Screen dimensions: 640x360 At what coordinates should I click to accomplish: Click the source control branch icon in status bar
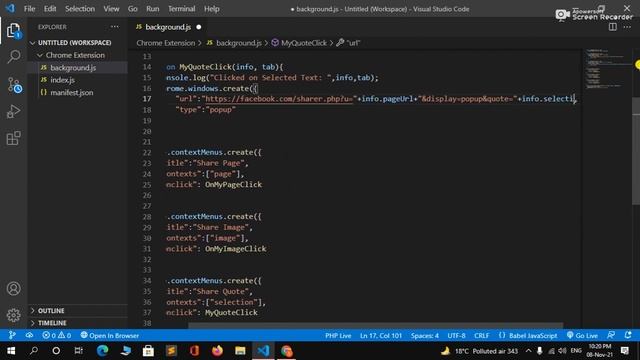tap(12, 335)
